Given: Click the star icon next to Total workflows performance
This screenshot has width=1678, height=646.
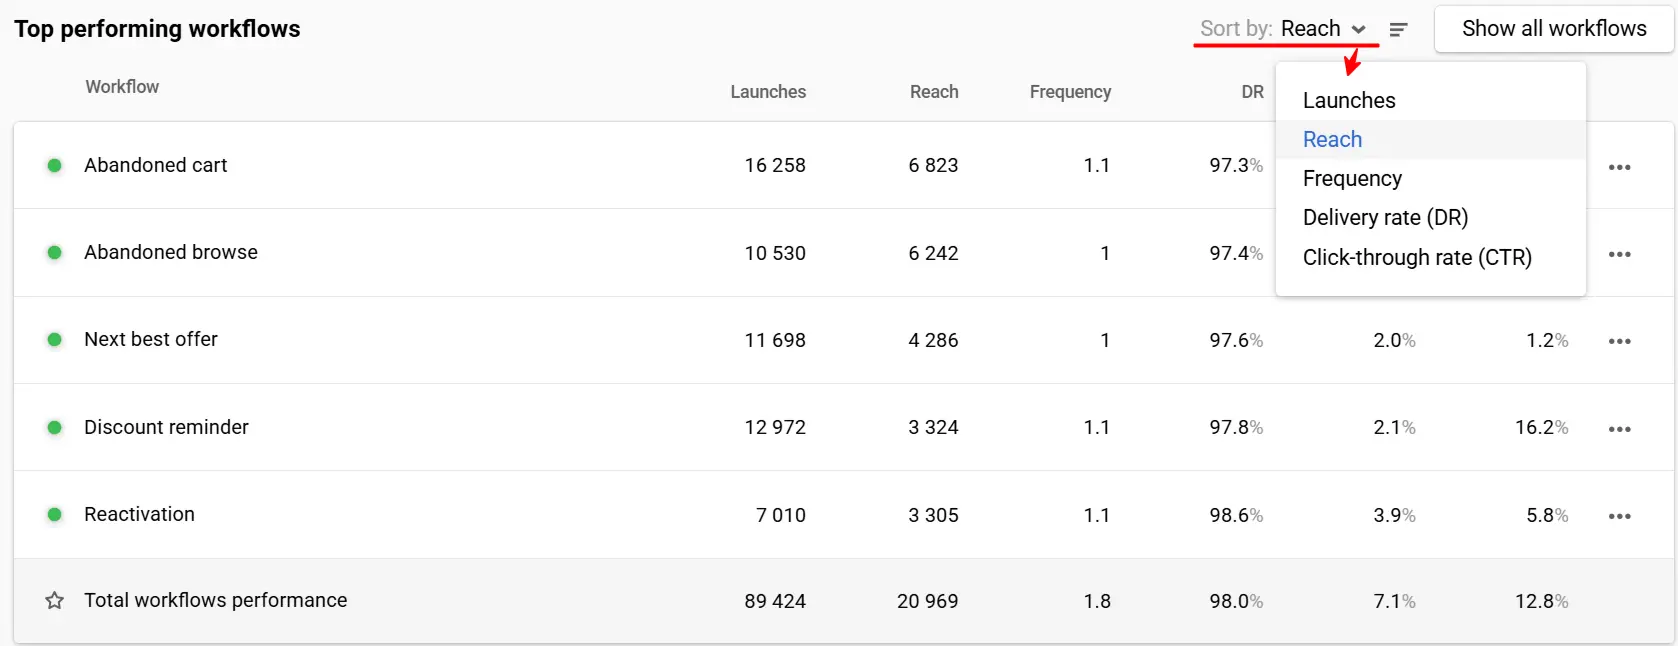Looking at the screenshot, I should [x=53, y=600].
